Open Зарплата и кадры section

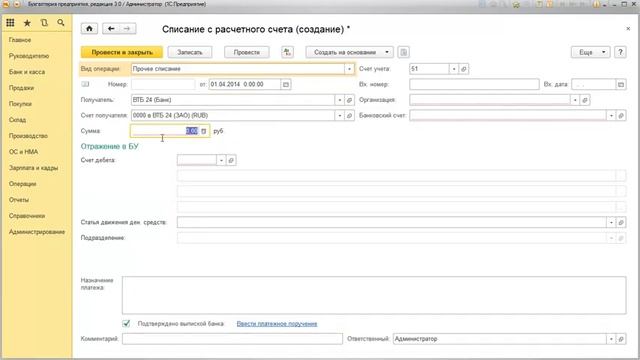pos(33,168)
